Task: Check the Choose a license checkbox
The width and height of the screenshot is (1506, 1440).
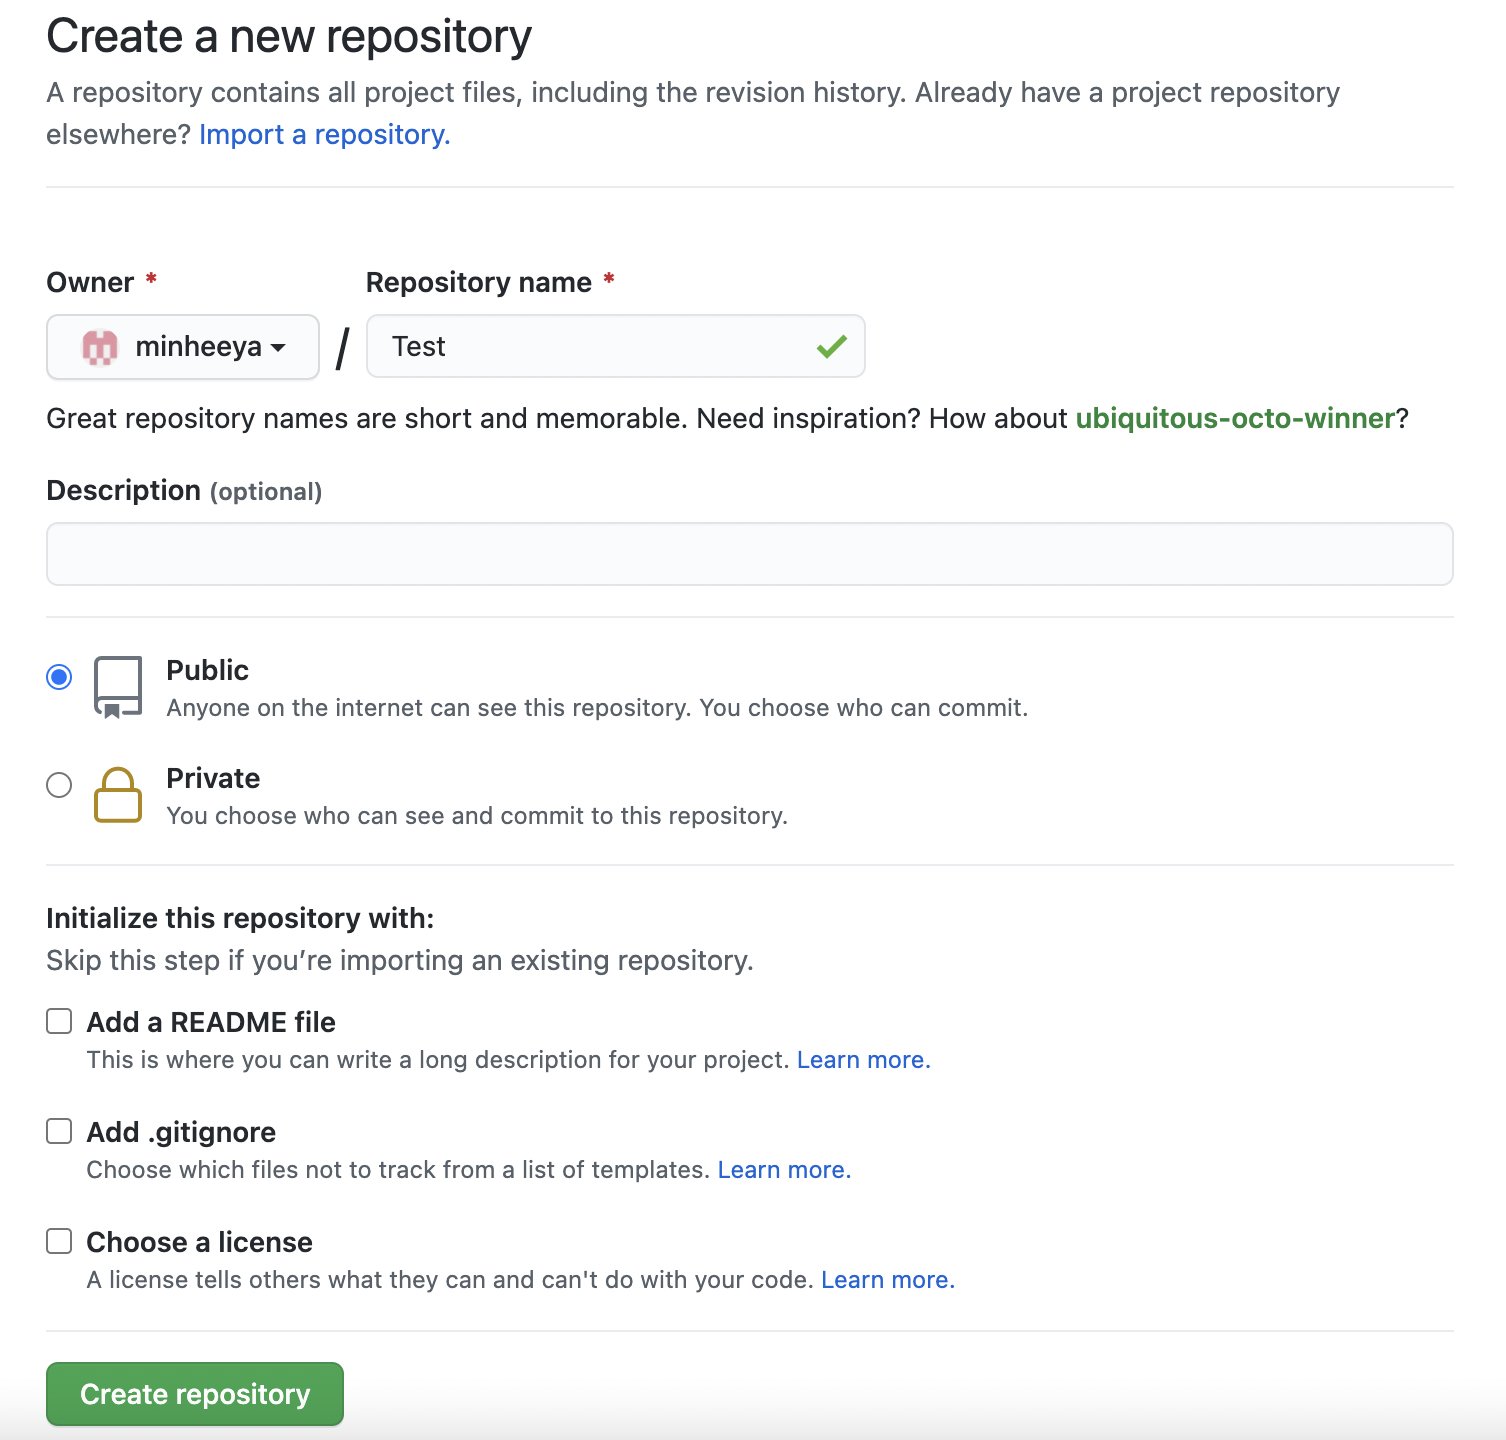Action: tap(59, 1241)
